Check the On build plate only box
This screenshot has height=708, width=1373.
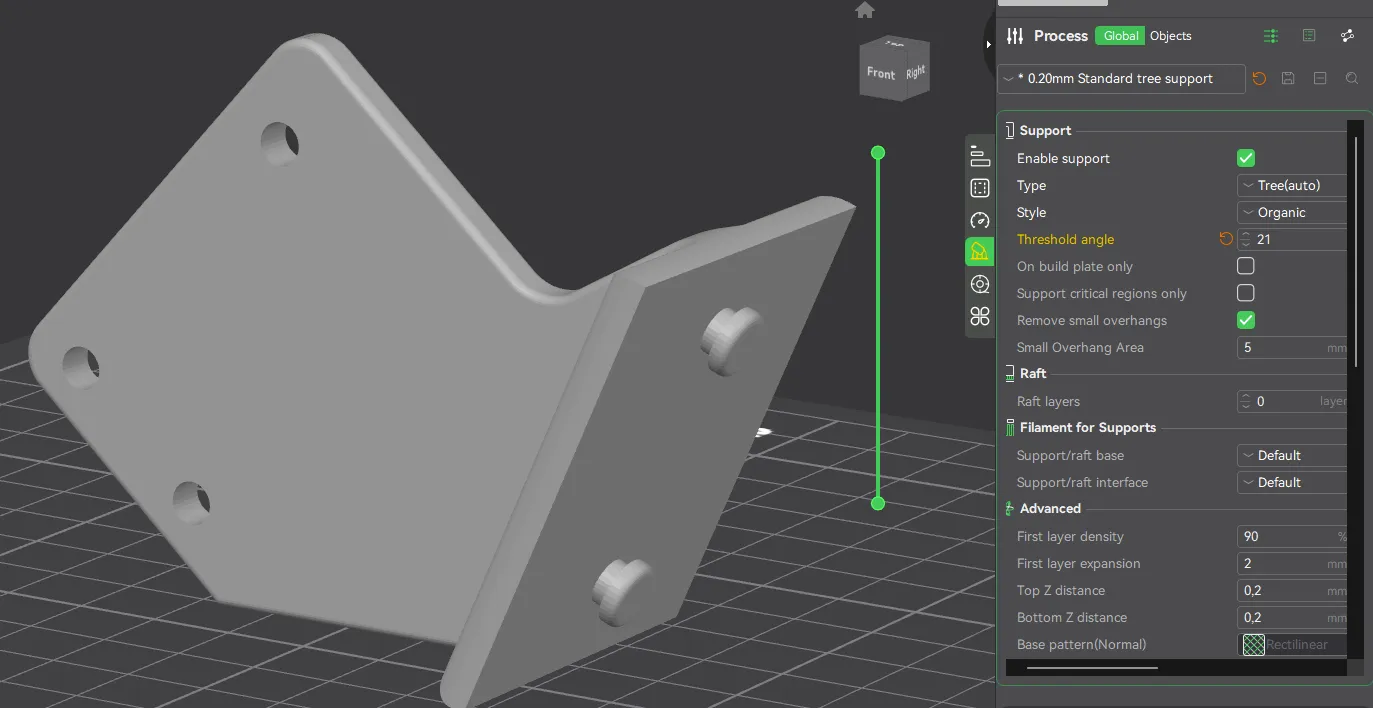click(x=1246, y=266)
